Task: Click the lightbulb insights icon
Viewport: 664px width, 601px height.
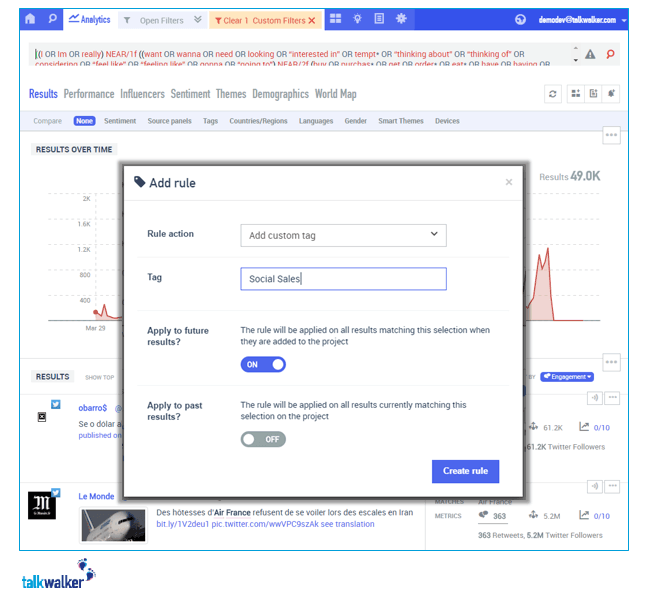Action: point(357,19)
